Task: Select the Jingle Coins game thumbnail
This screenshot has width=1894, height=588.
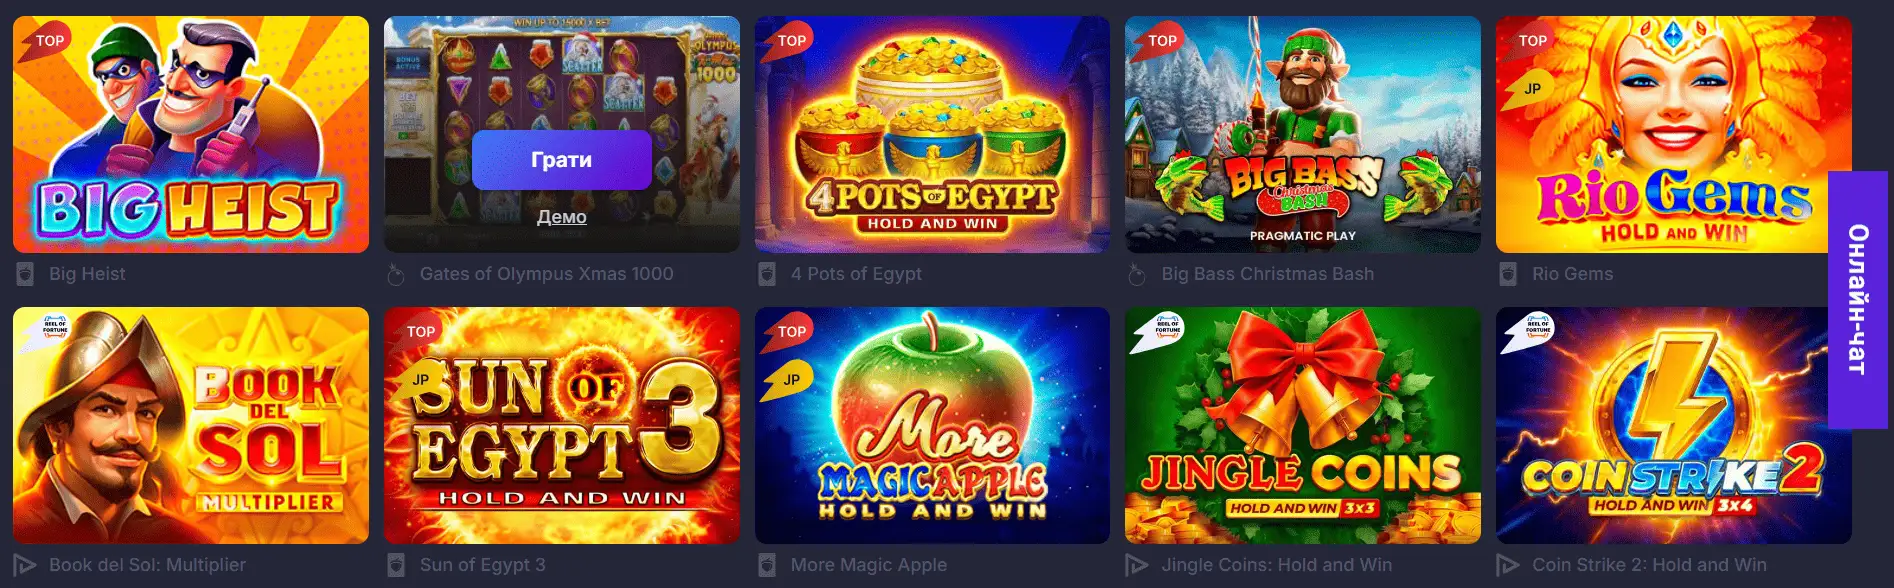Action: [1303, 425]
